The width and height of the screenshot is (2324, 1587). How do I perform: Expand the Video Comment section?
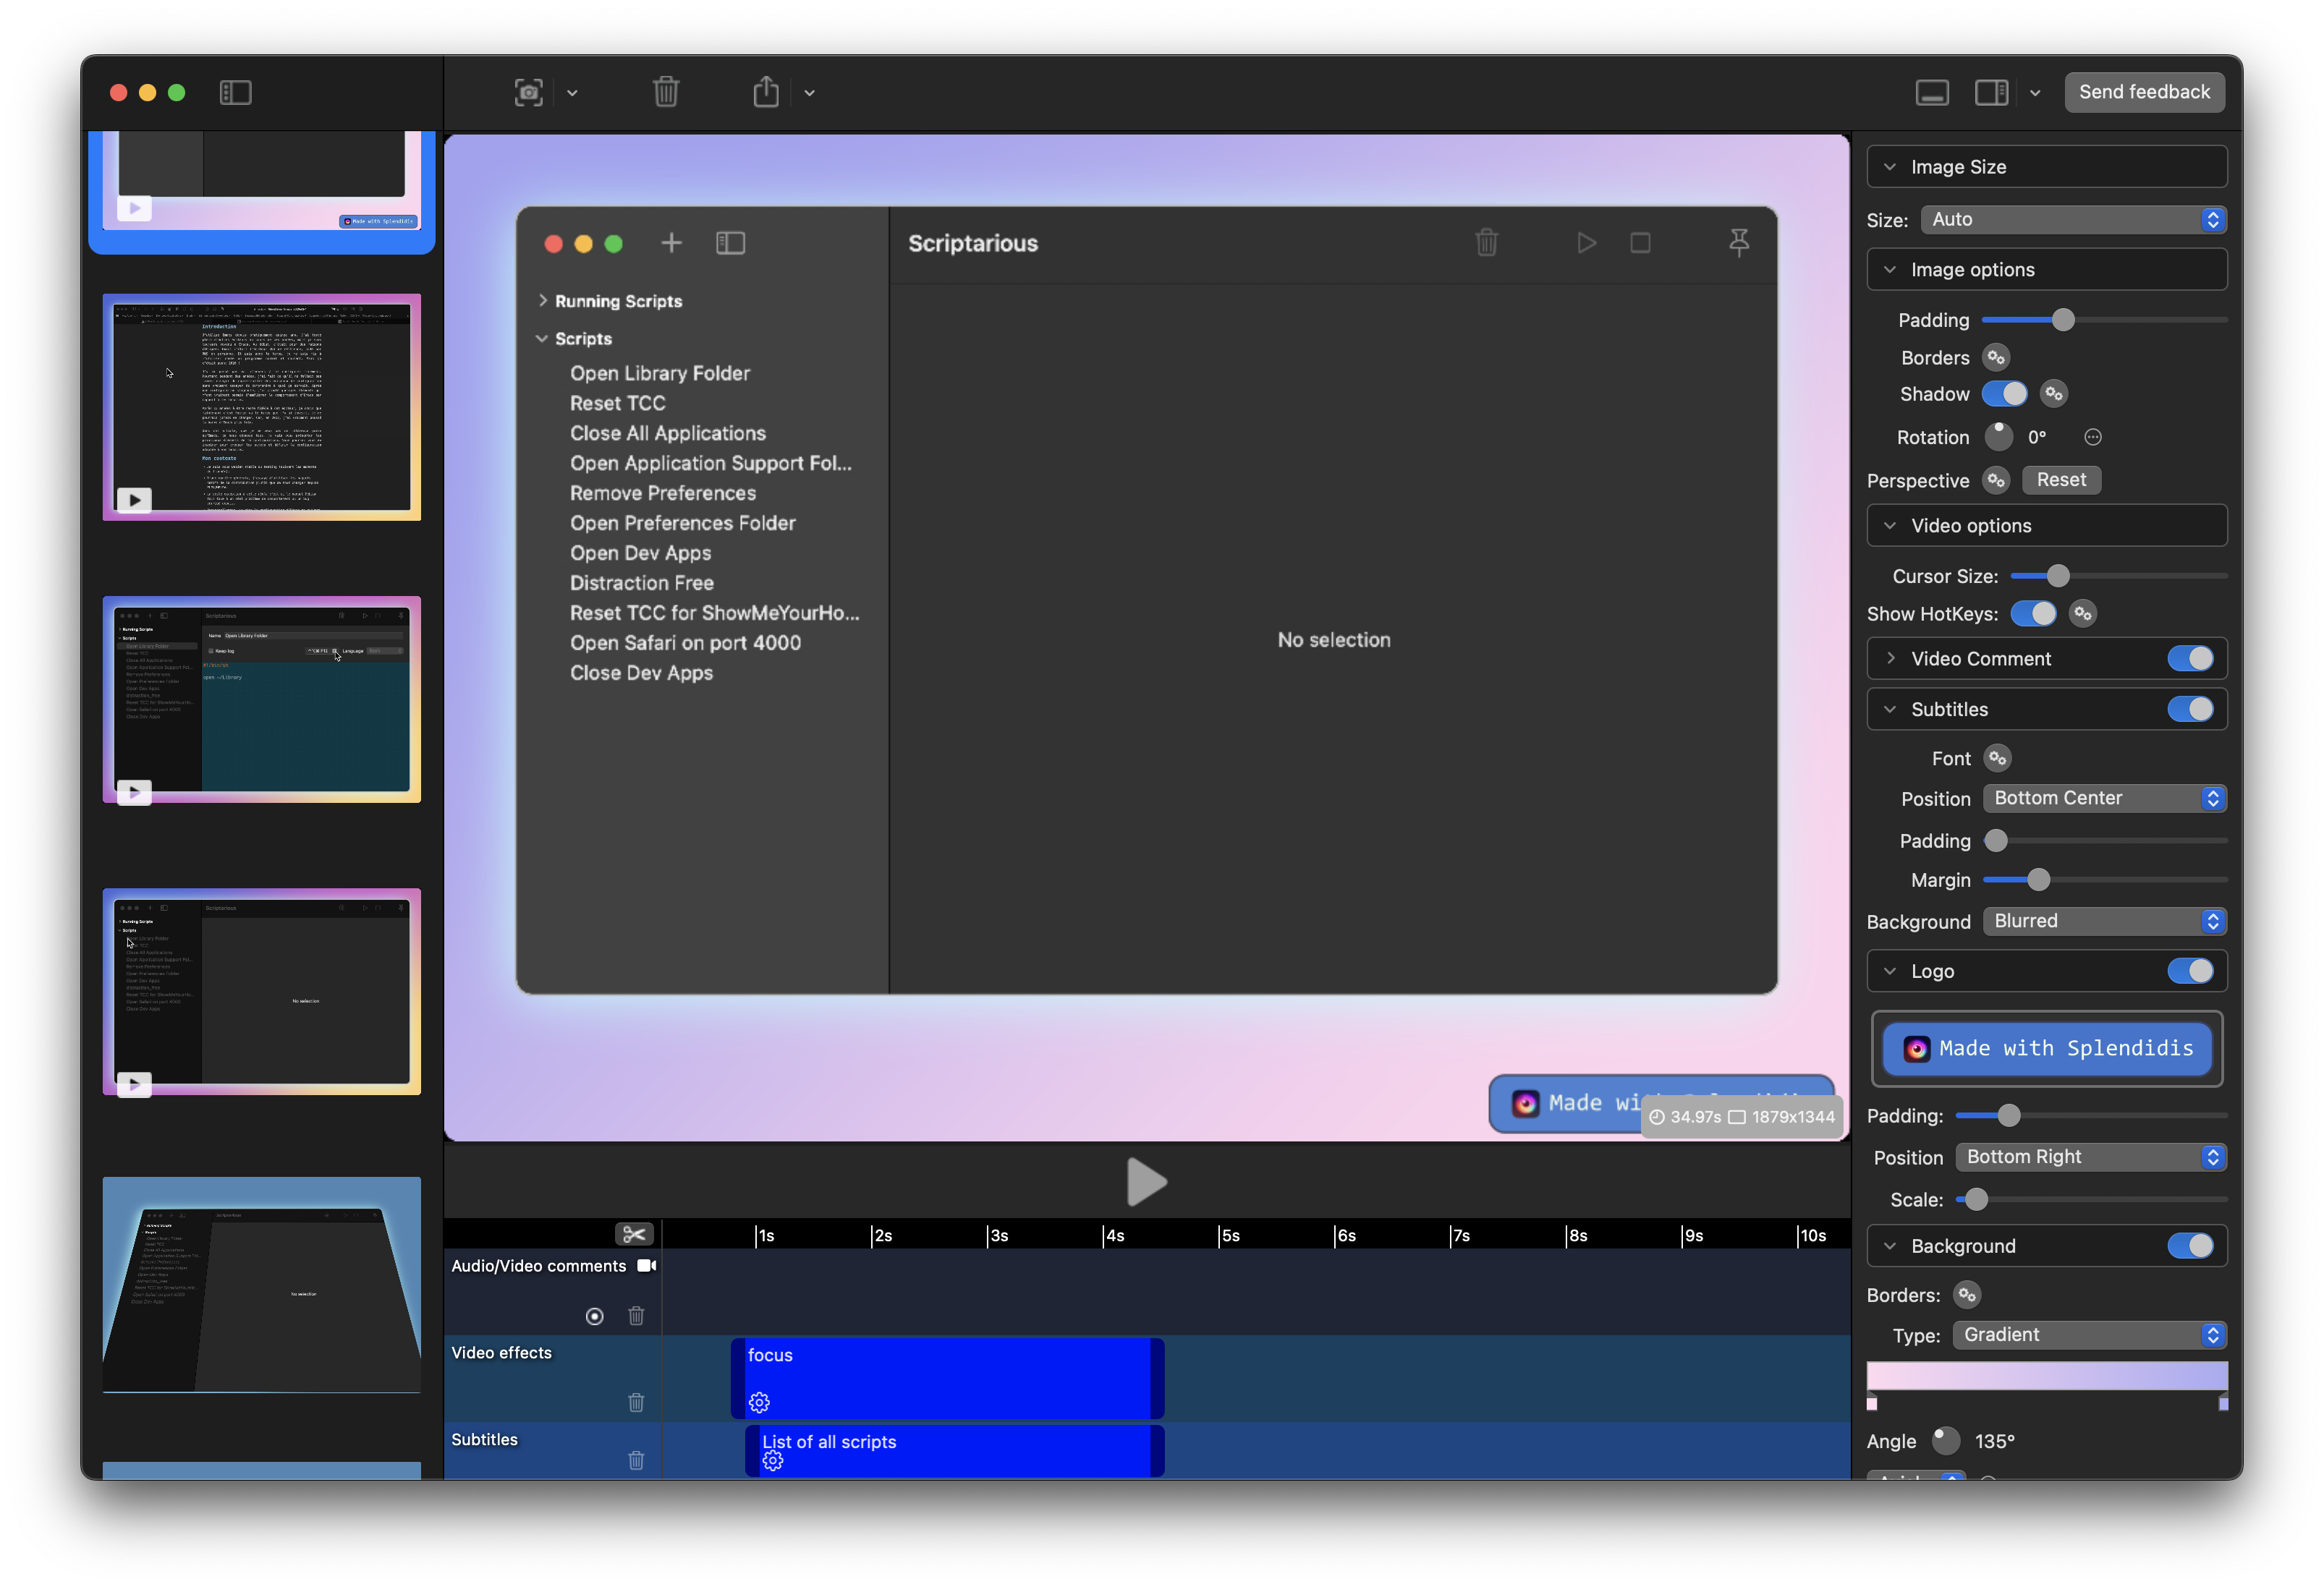(x=1890, y=658)
